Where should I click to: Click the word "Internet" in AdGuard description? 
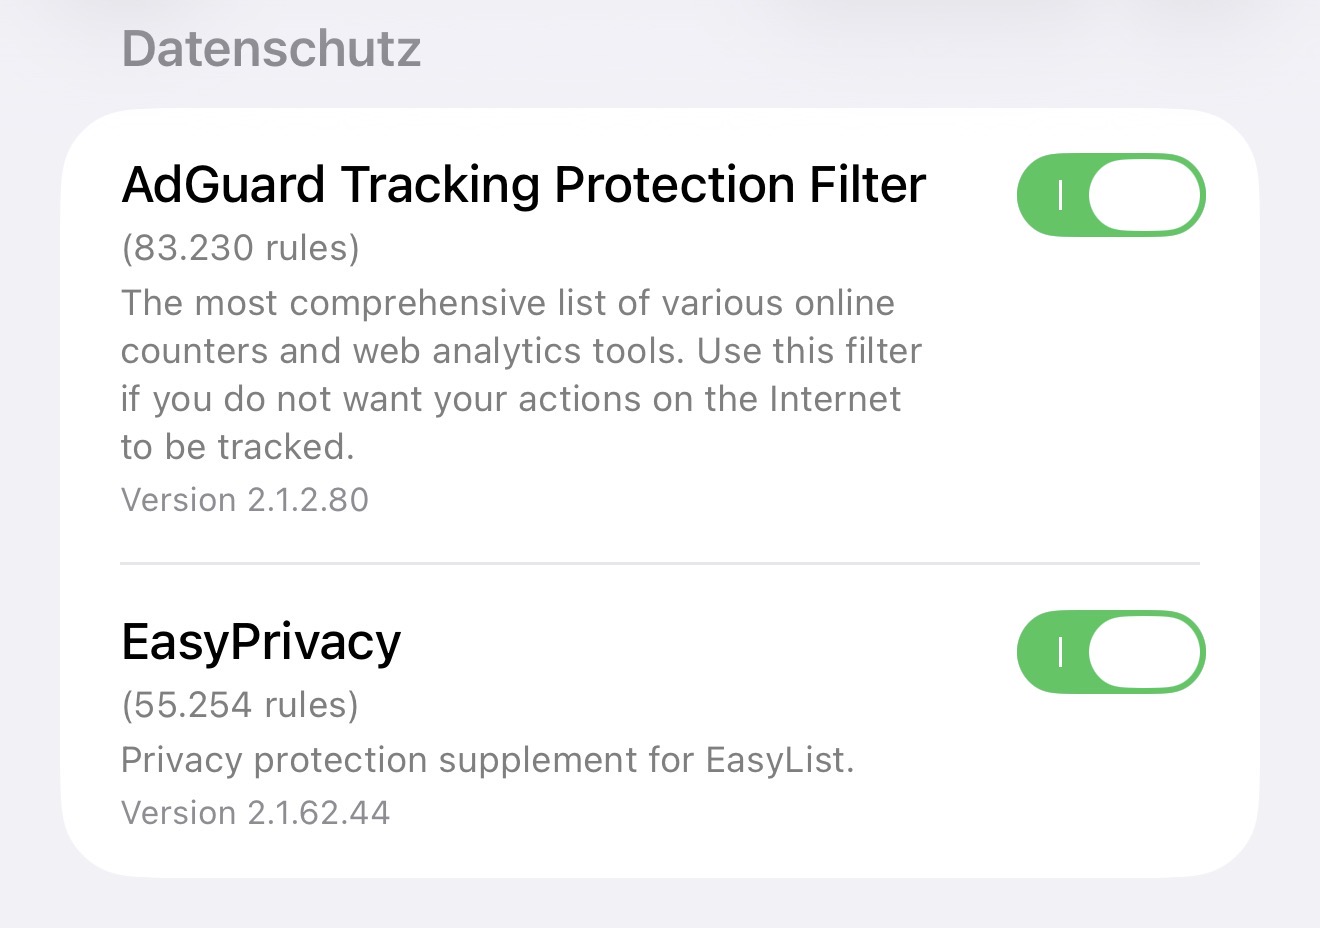click(835, 399)
